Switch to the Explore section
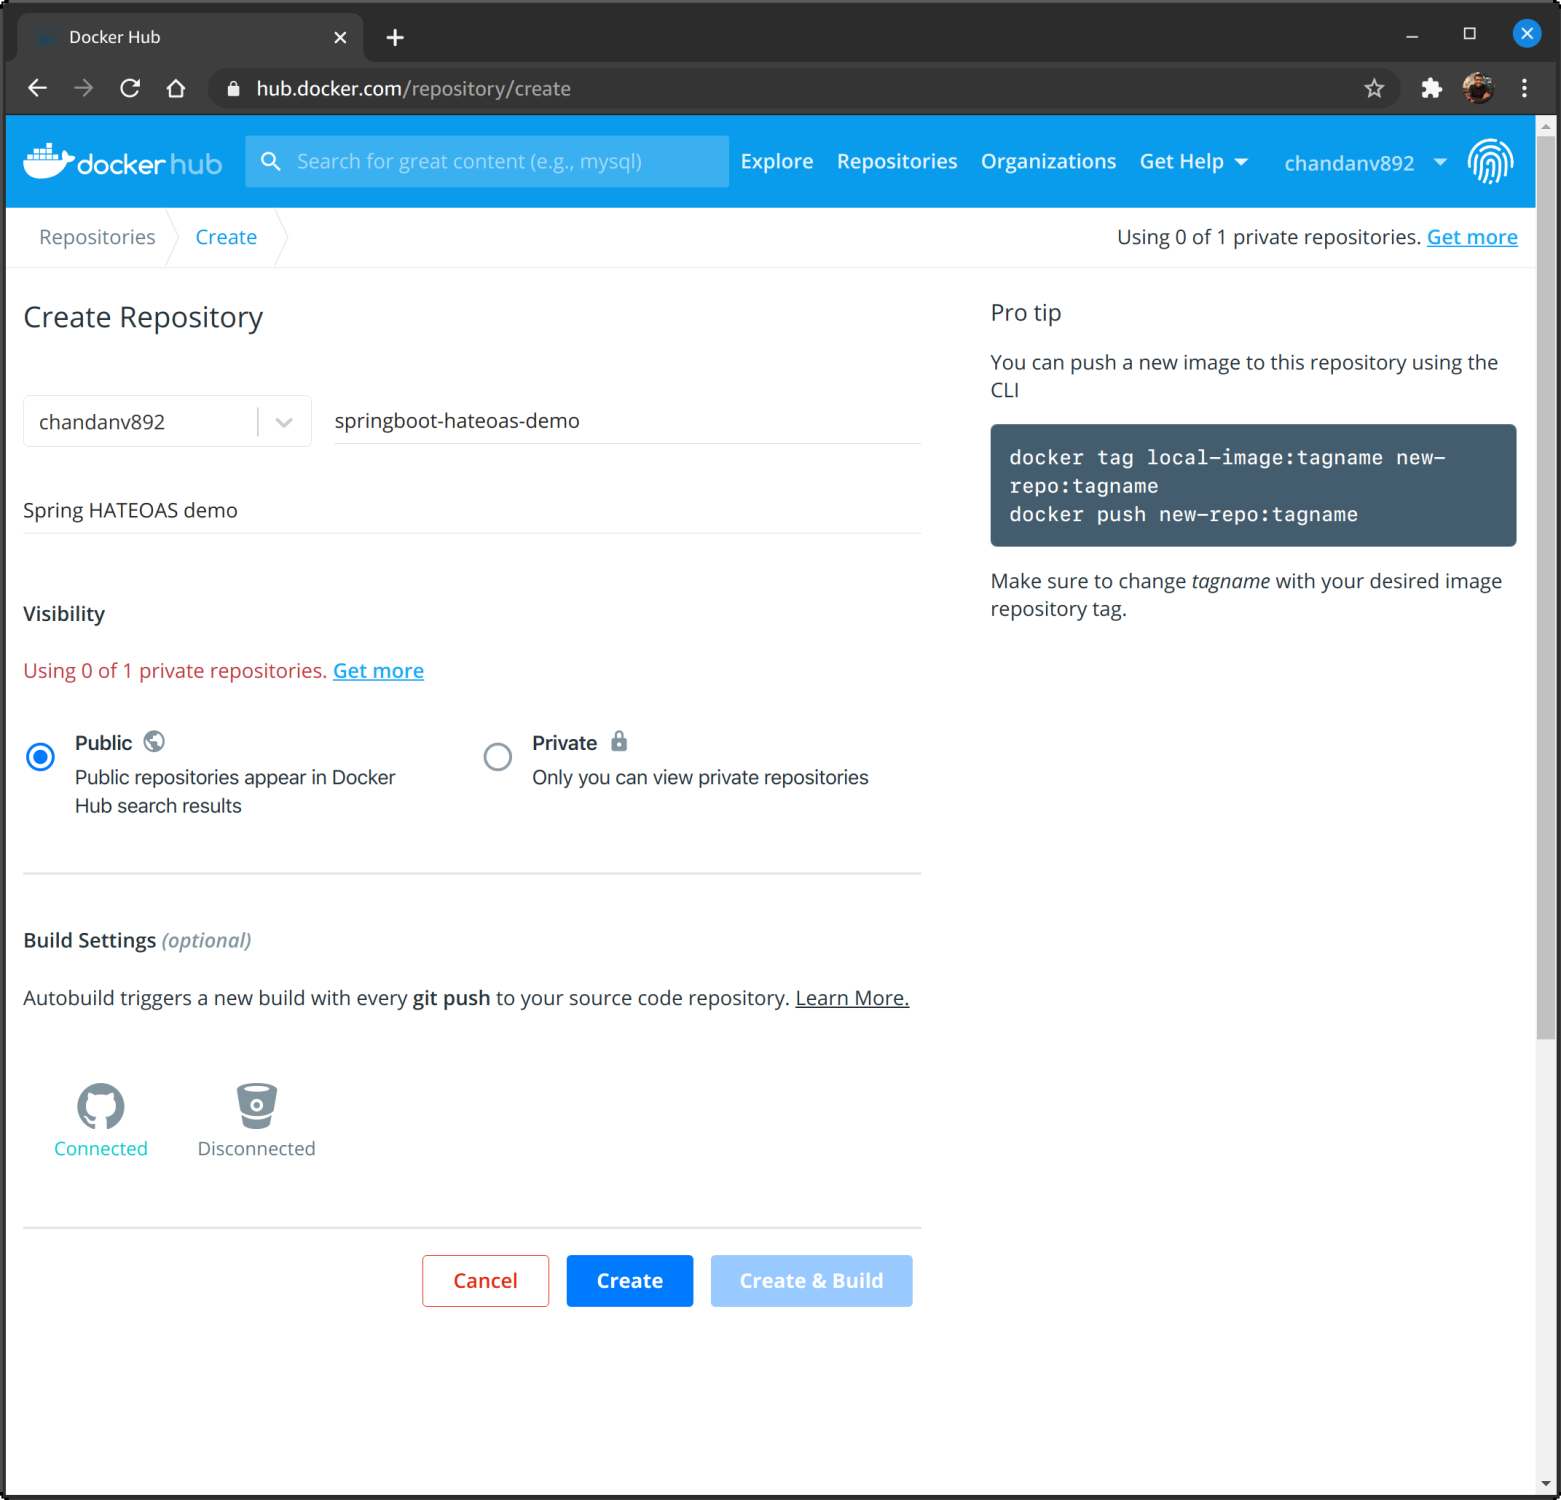The image size is (1561, 1500). coord(776,161)
